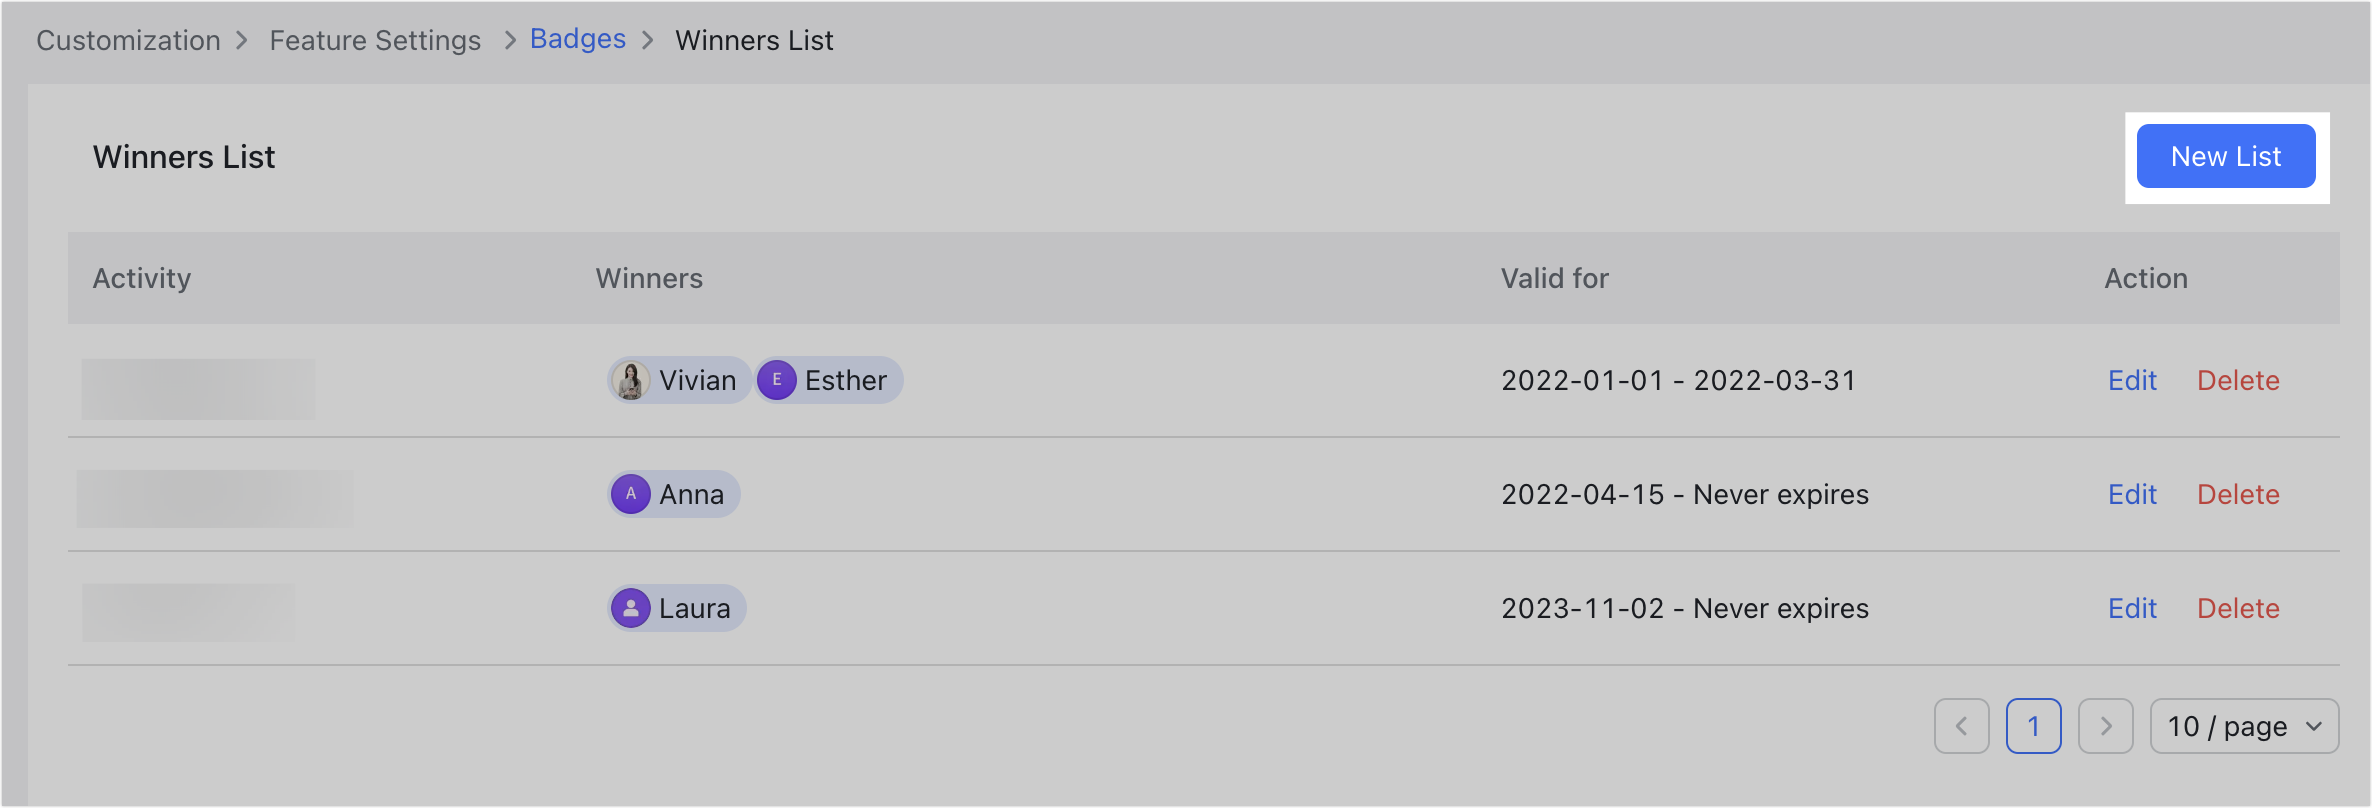Navigate to Customization via breadcrumb

click(128, 40)
